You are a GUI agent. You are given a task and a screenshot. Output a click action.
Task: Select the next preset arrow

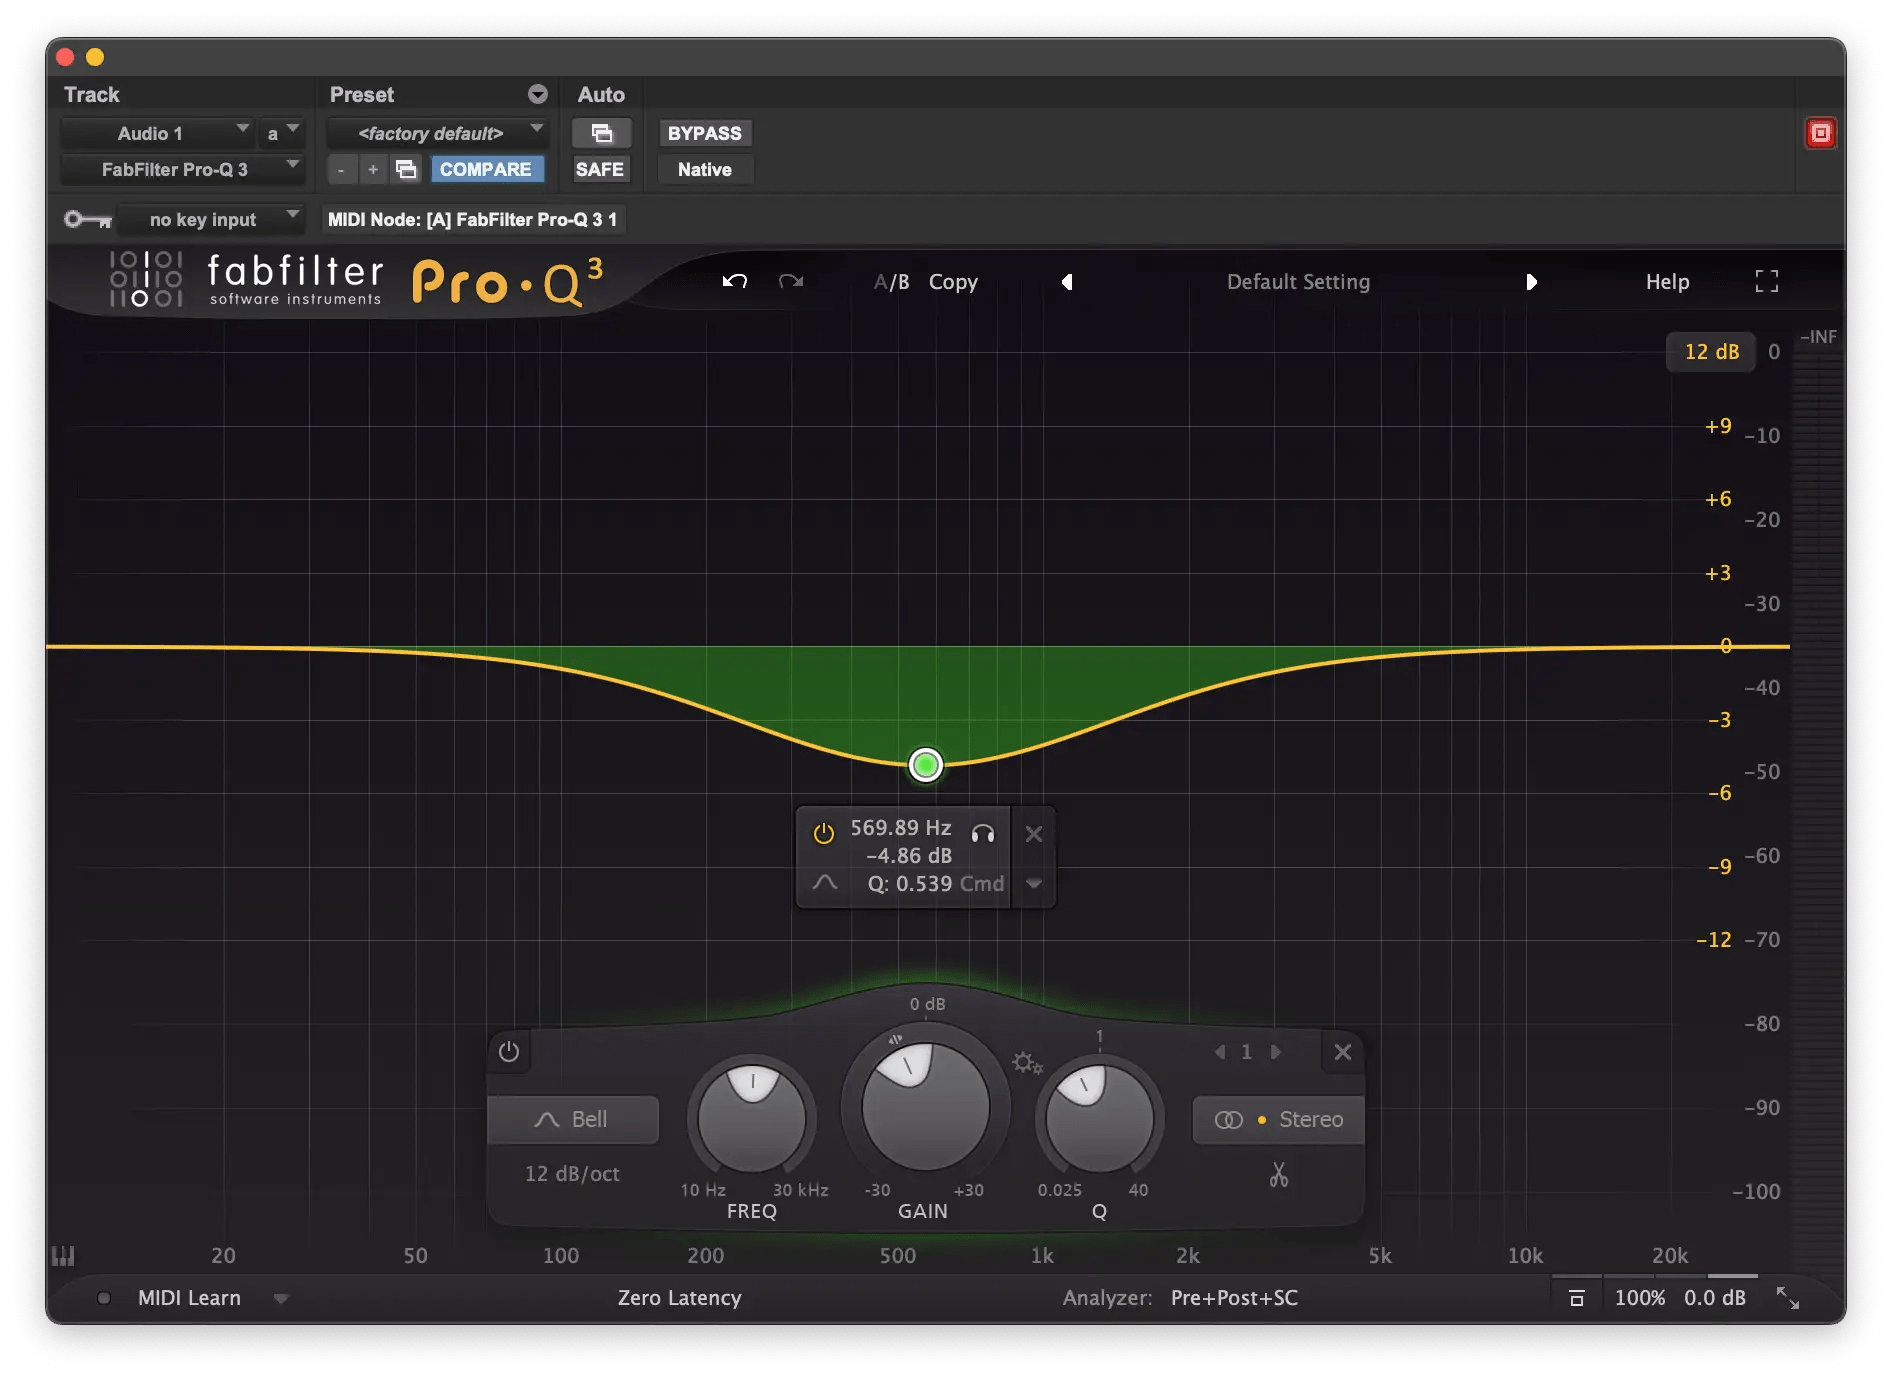(x=1531, y=282)
